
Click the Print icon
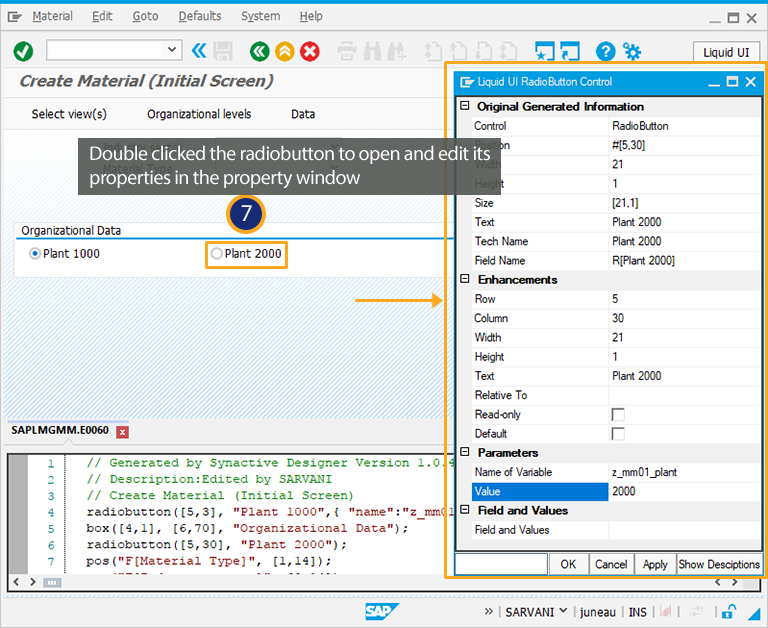tap(347, 51)
